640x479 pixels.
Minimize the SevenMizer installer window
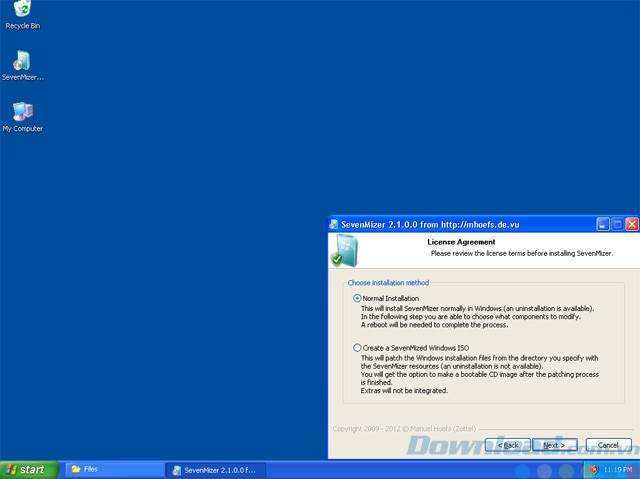click(x=603, y=225)
